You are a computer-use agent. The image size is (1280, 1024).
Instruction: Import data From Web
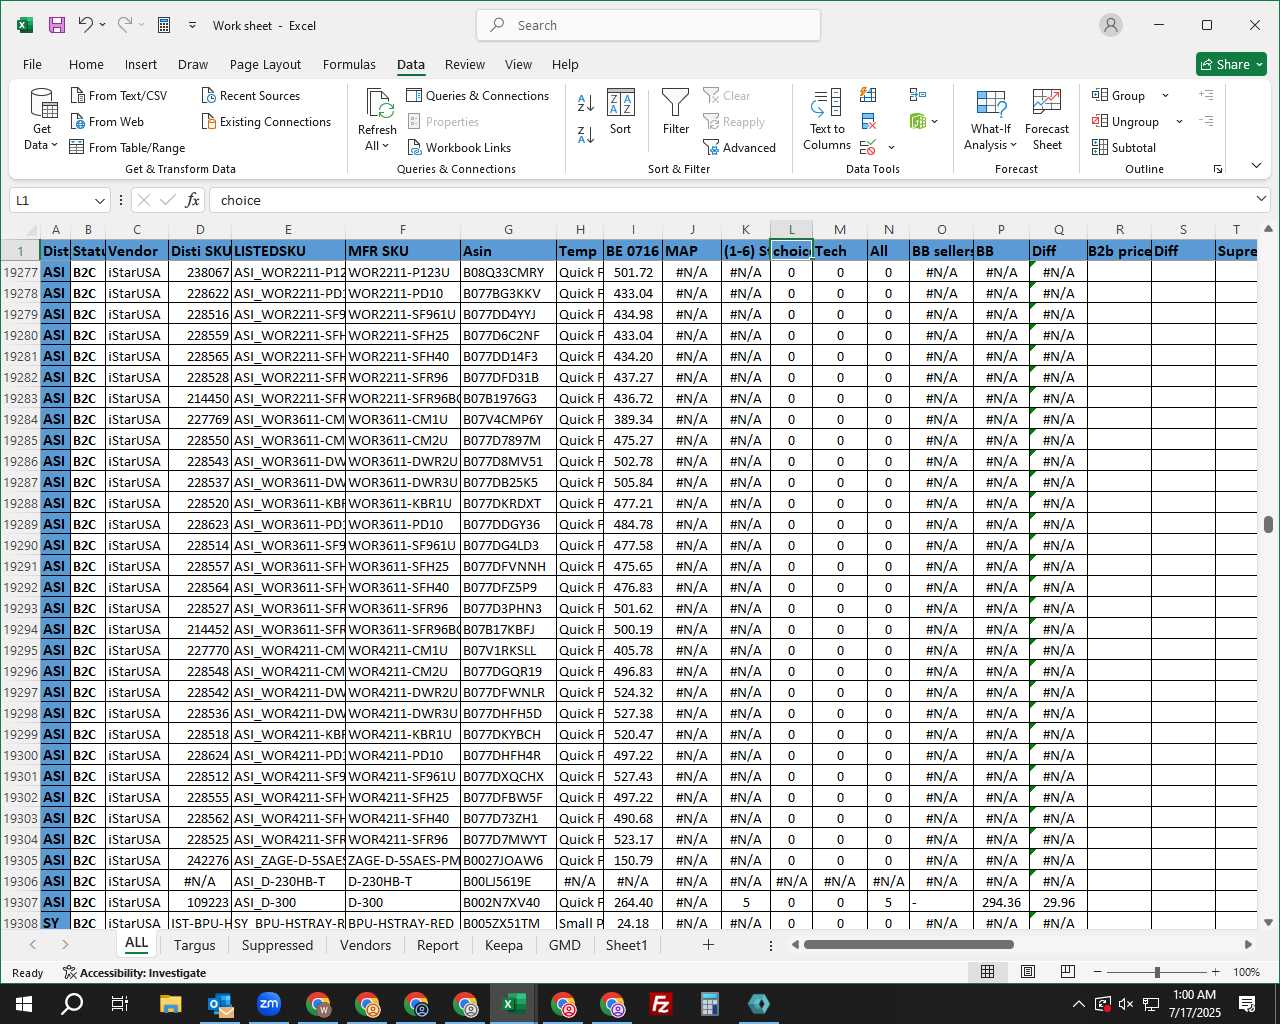pos(107,121)
